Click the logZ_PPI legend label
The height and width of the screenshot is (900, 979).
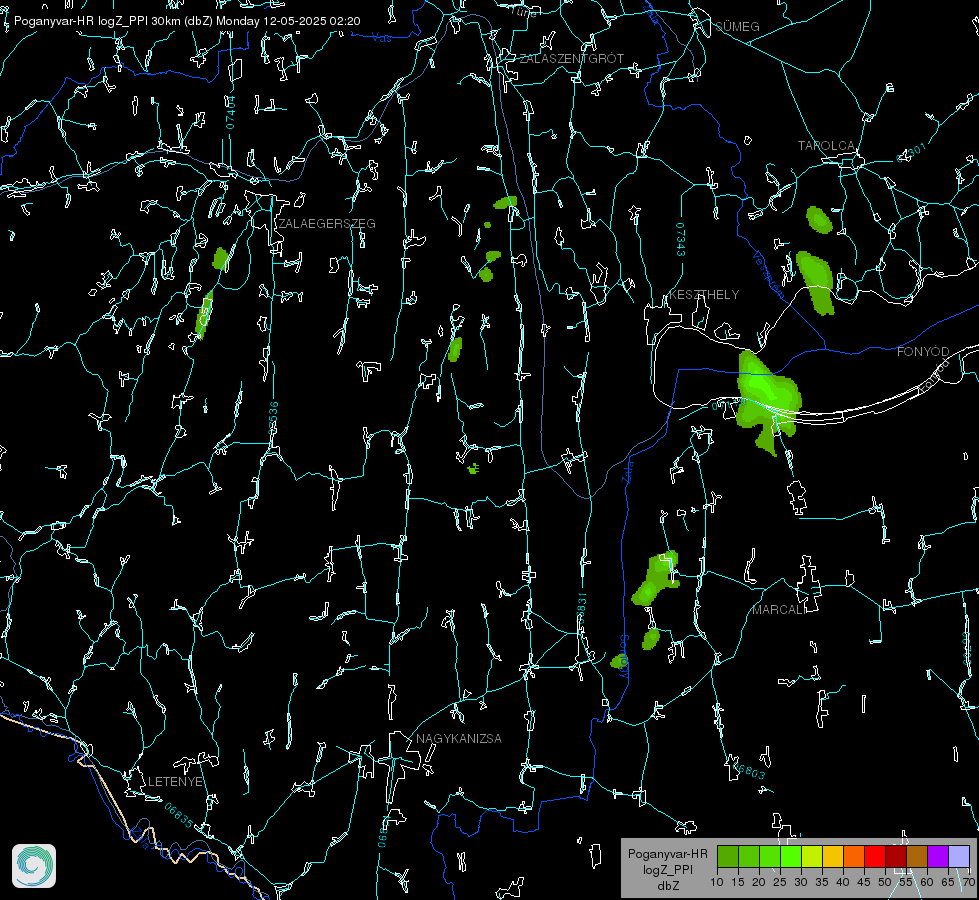pos(667,869)
